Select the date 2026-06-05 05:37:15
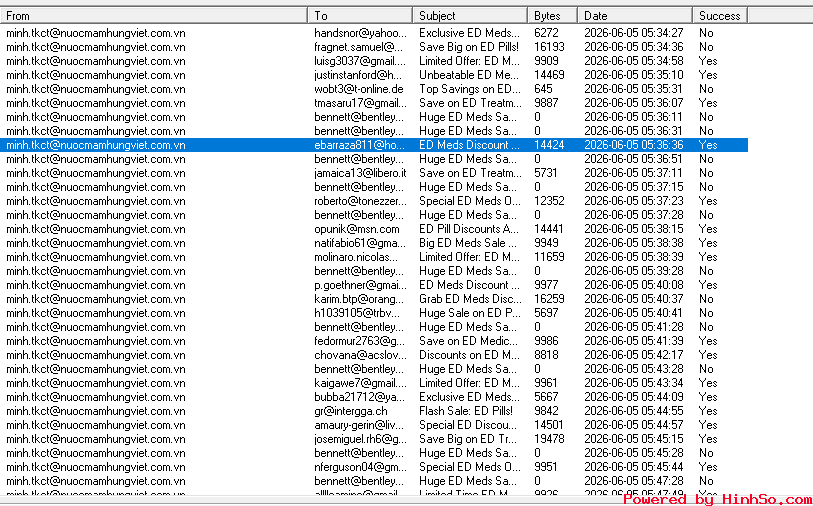813x506 pixels. [634, 187]
